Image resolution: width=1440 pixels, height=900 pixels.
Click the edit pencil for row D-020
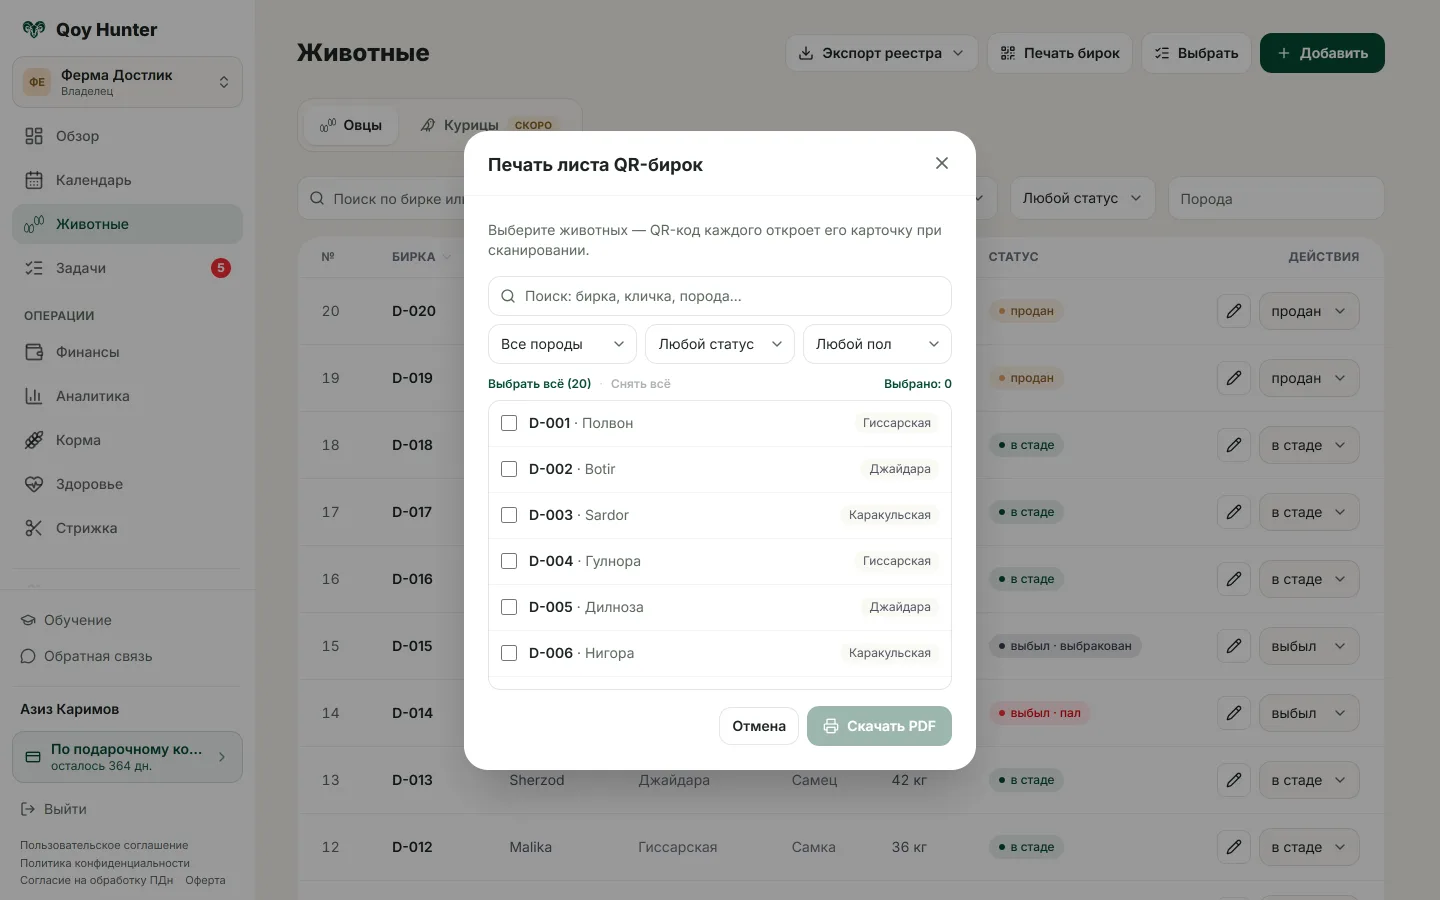coord(1234,311)
